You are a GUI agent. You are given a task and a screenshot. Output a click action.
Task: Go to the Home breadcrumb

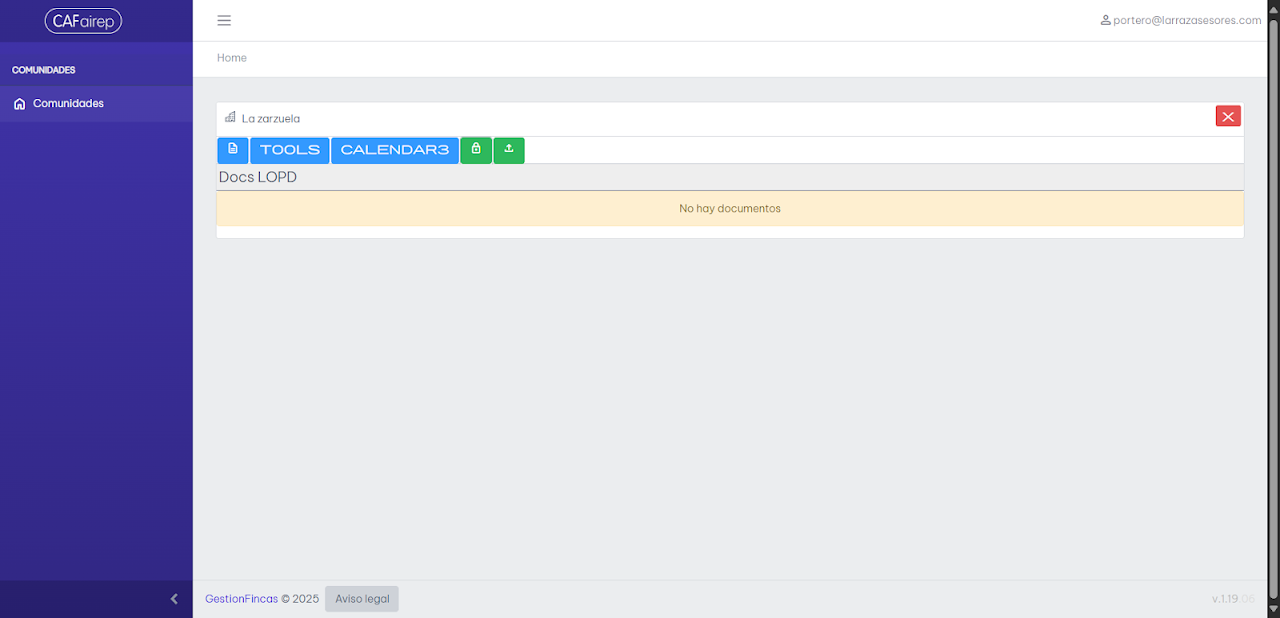(232, 58)
